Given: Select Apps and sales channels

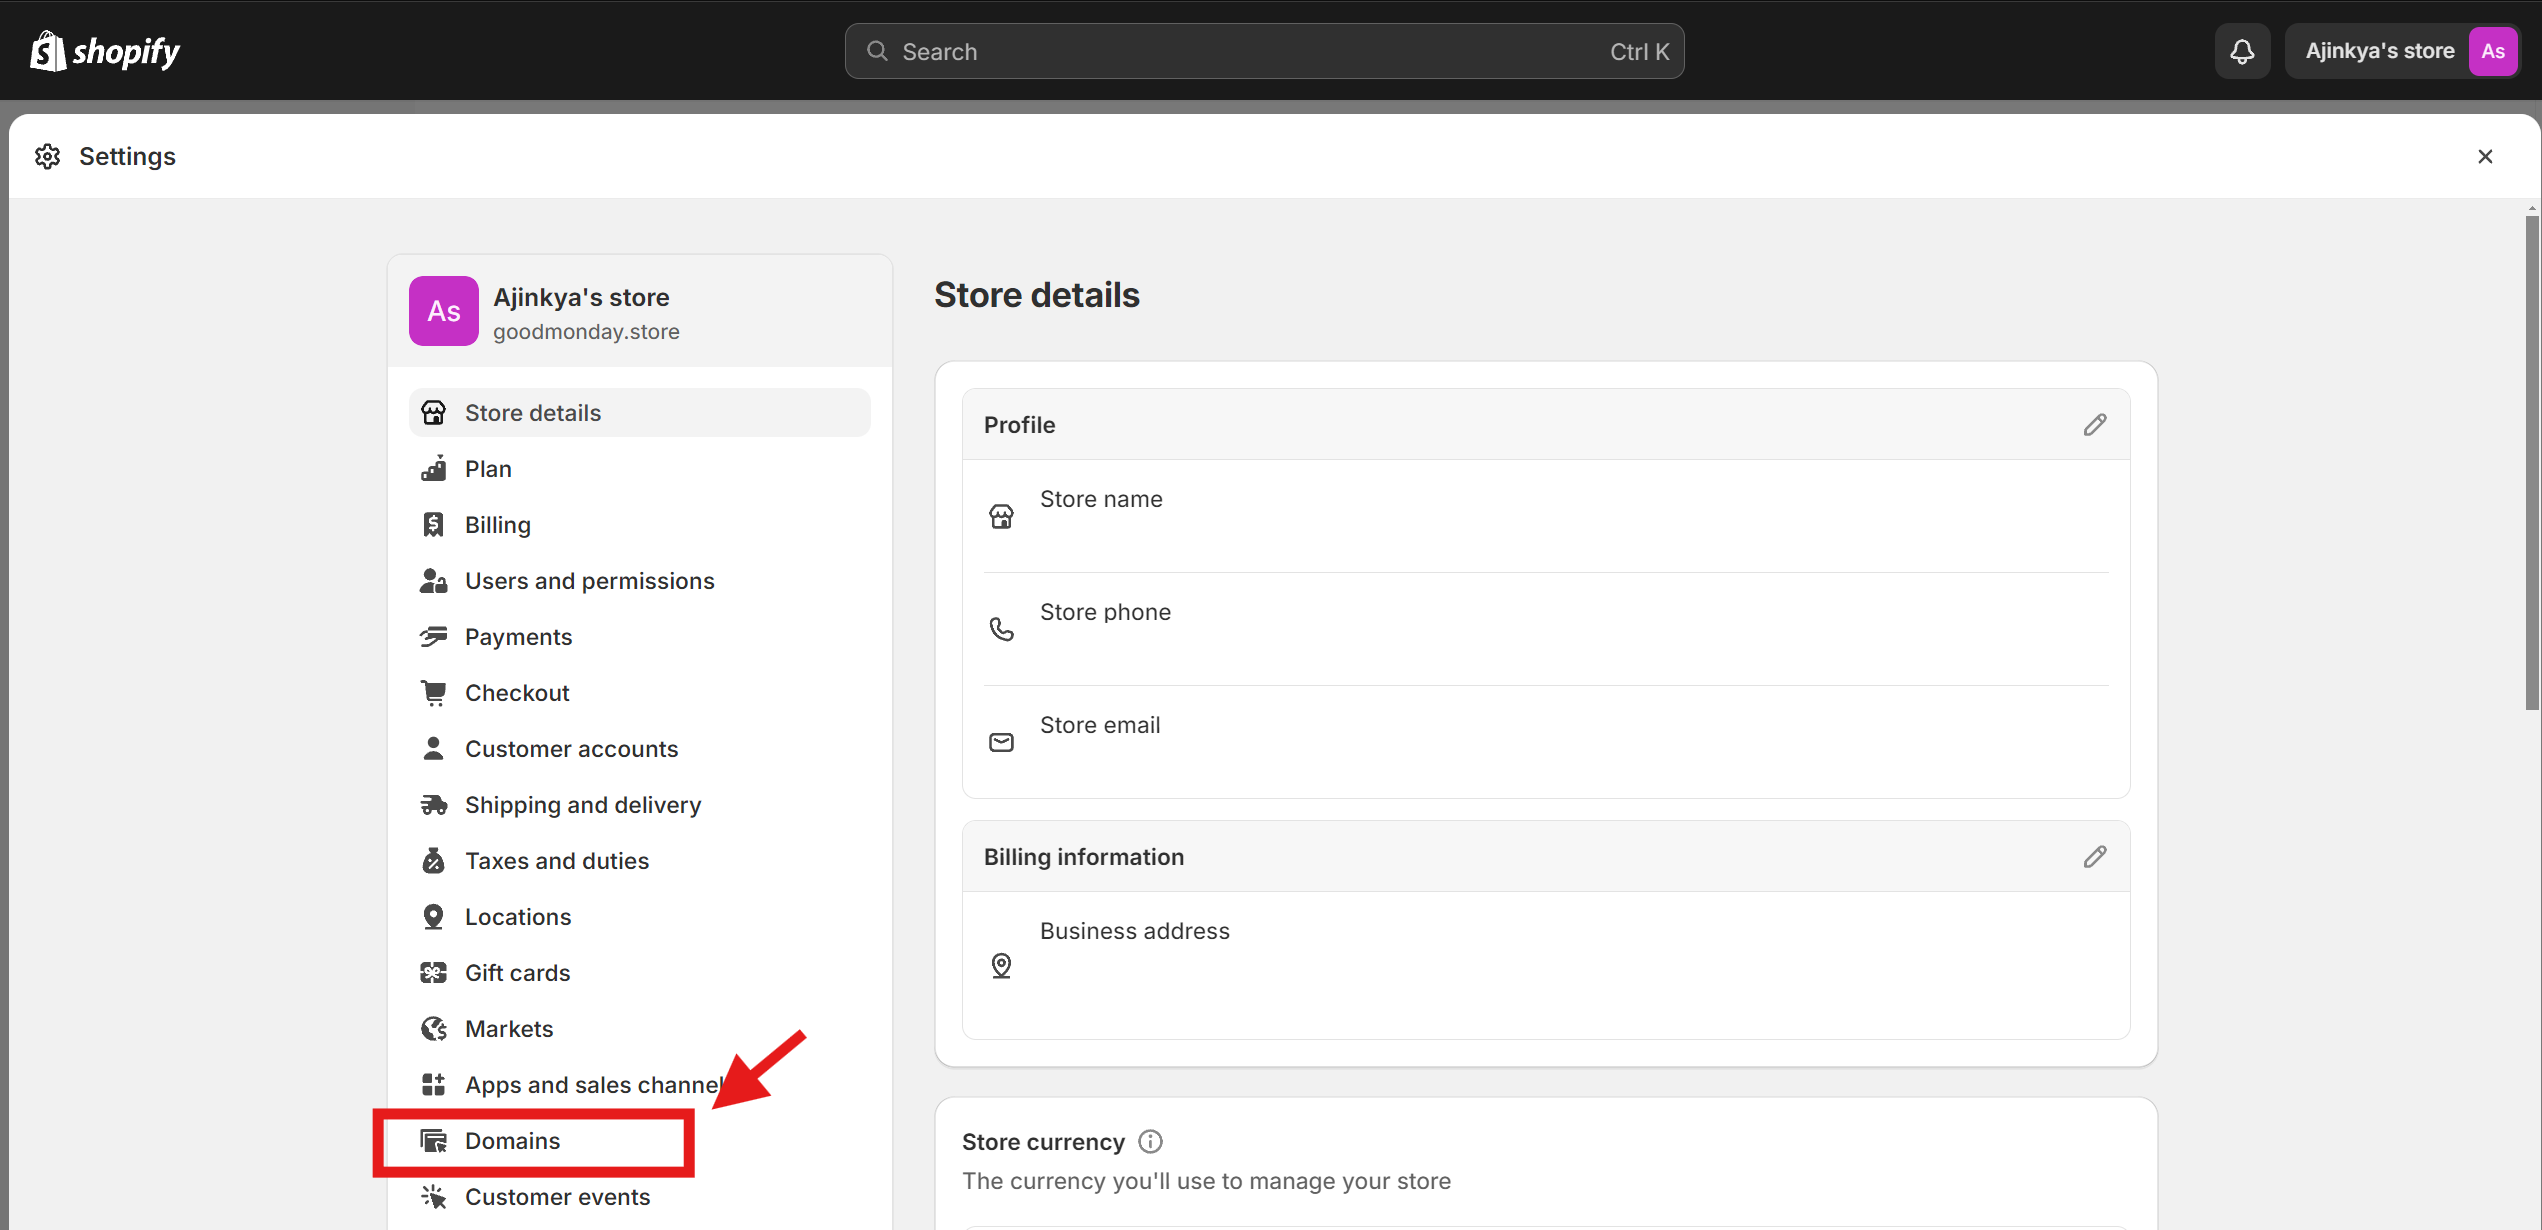Looking at the screenshot, I should click(639, 1085).
